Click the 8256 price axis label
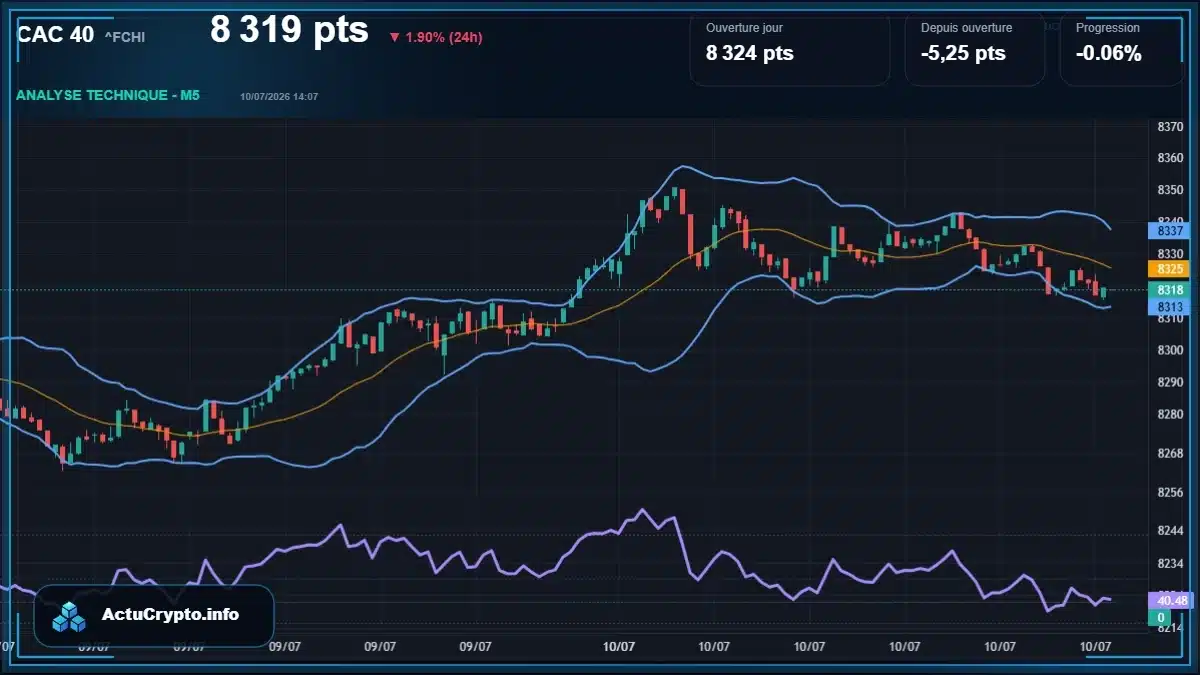This screenshot has height=675, width=1200. 1170,492
